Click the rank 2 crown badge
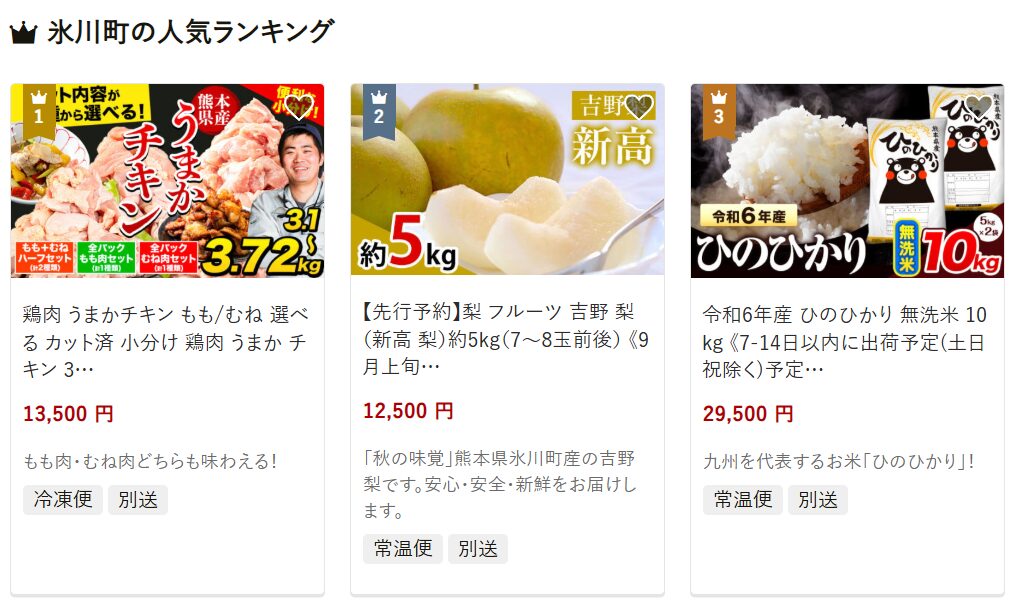 [x=379, y=109]
